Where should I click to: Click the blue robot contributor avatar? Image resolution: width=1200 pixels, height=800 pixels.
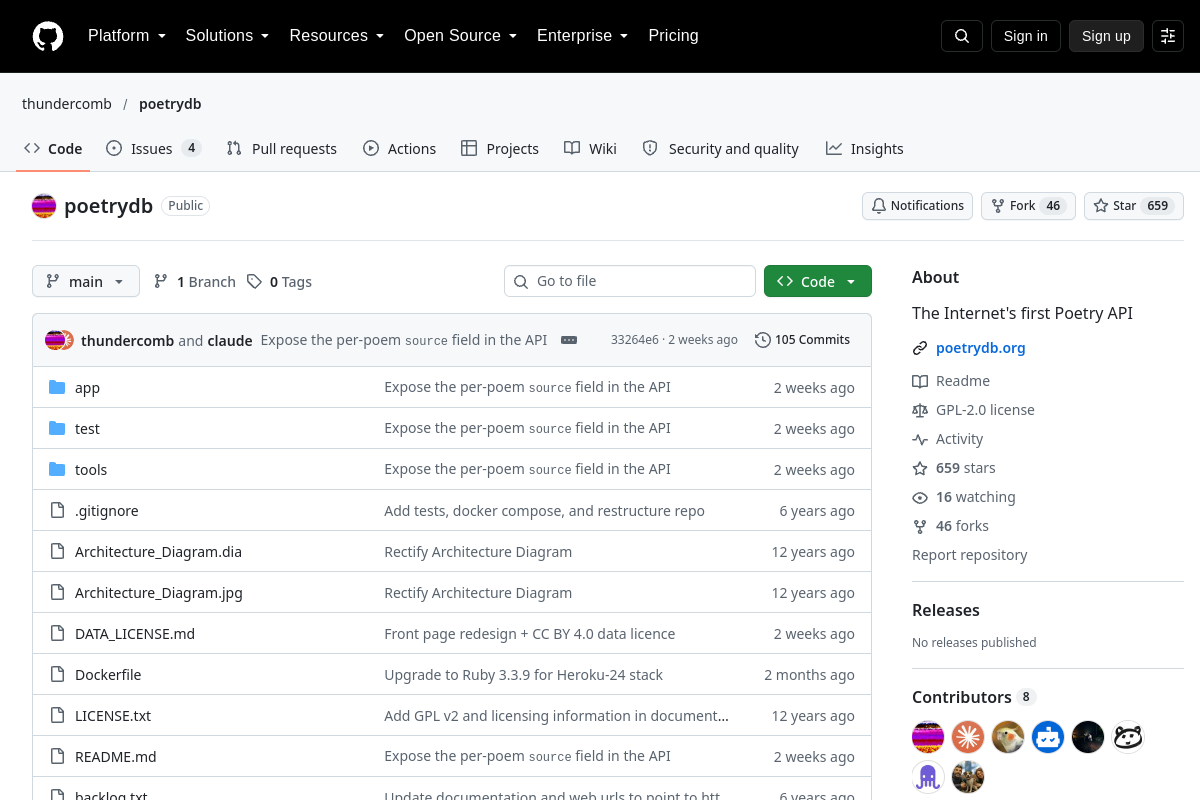tap(1048, 737)
